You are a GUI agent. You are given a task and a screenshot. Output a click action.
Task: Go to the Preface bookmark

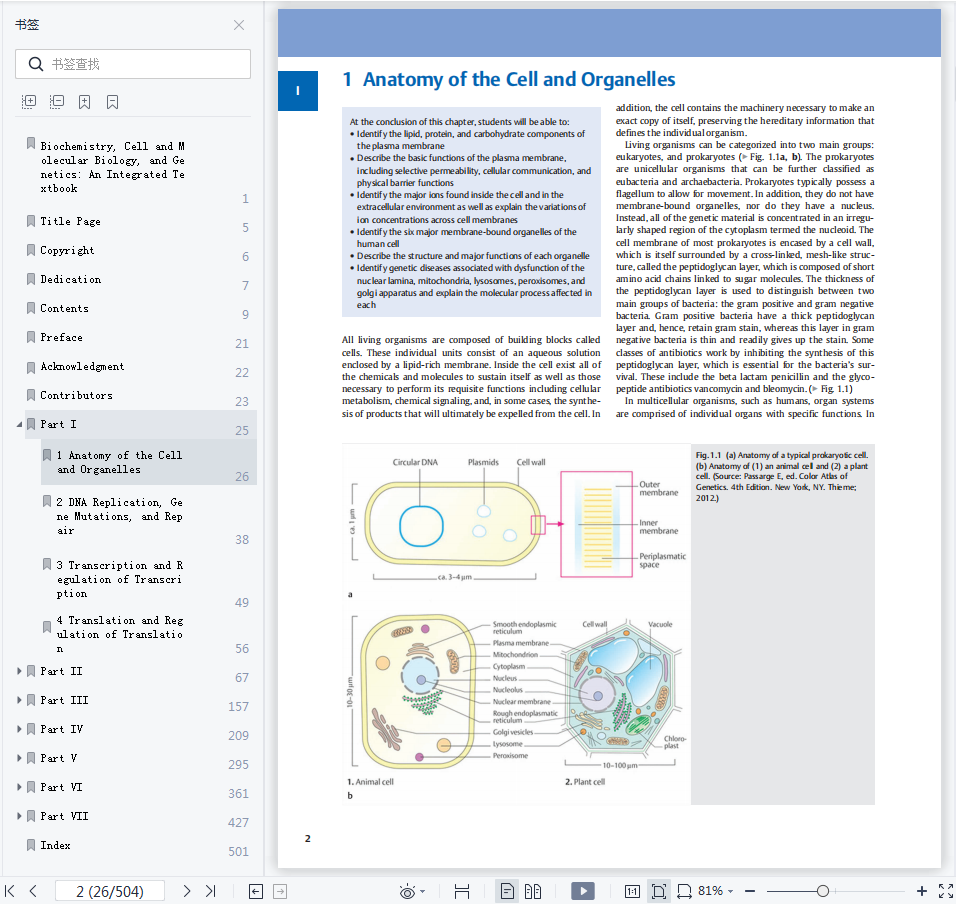pyautogui.click(x=61, y=337)
